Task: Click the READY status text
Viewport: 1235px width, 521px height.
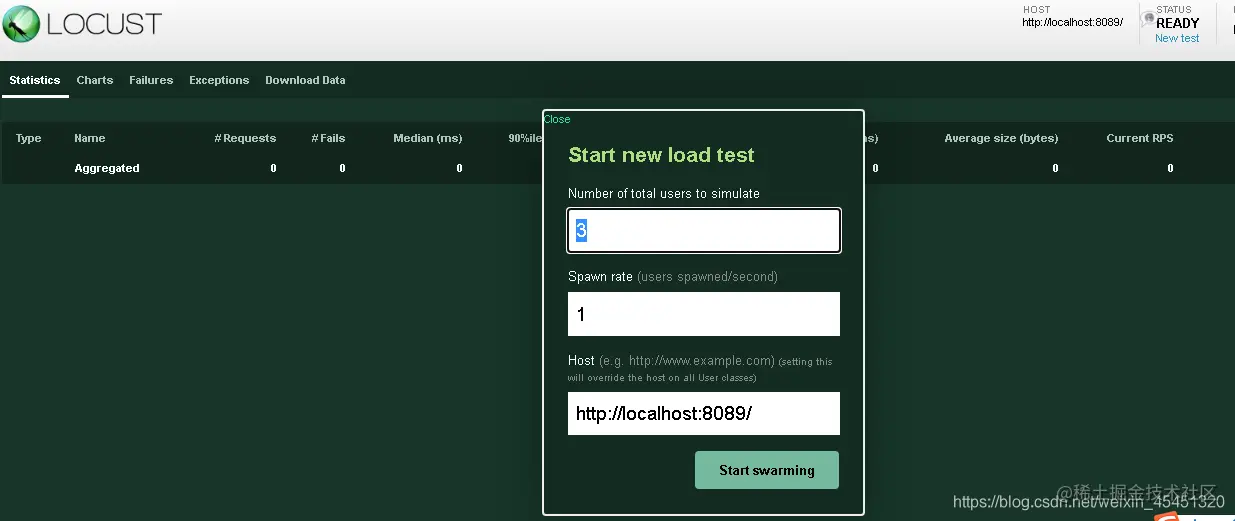Action: tap(1177, 23)
